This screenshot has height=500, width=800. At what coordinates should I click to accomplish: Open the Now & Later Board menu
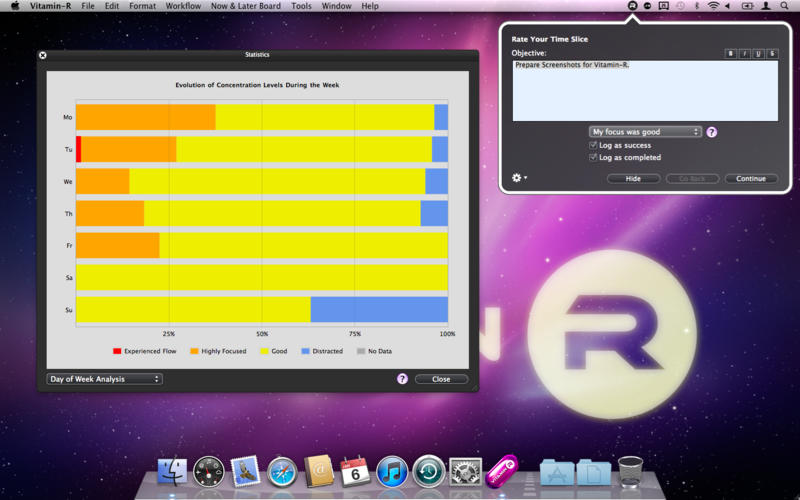246,6
